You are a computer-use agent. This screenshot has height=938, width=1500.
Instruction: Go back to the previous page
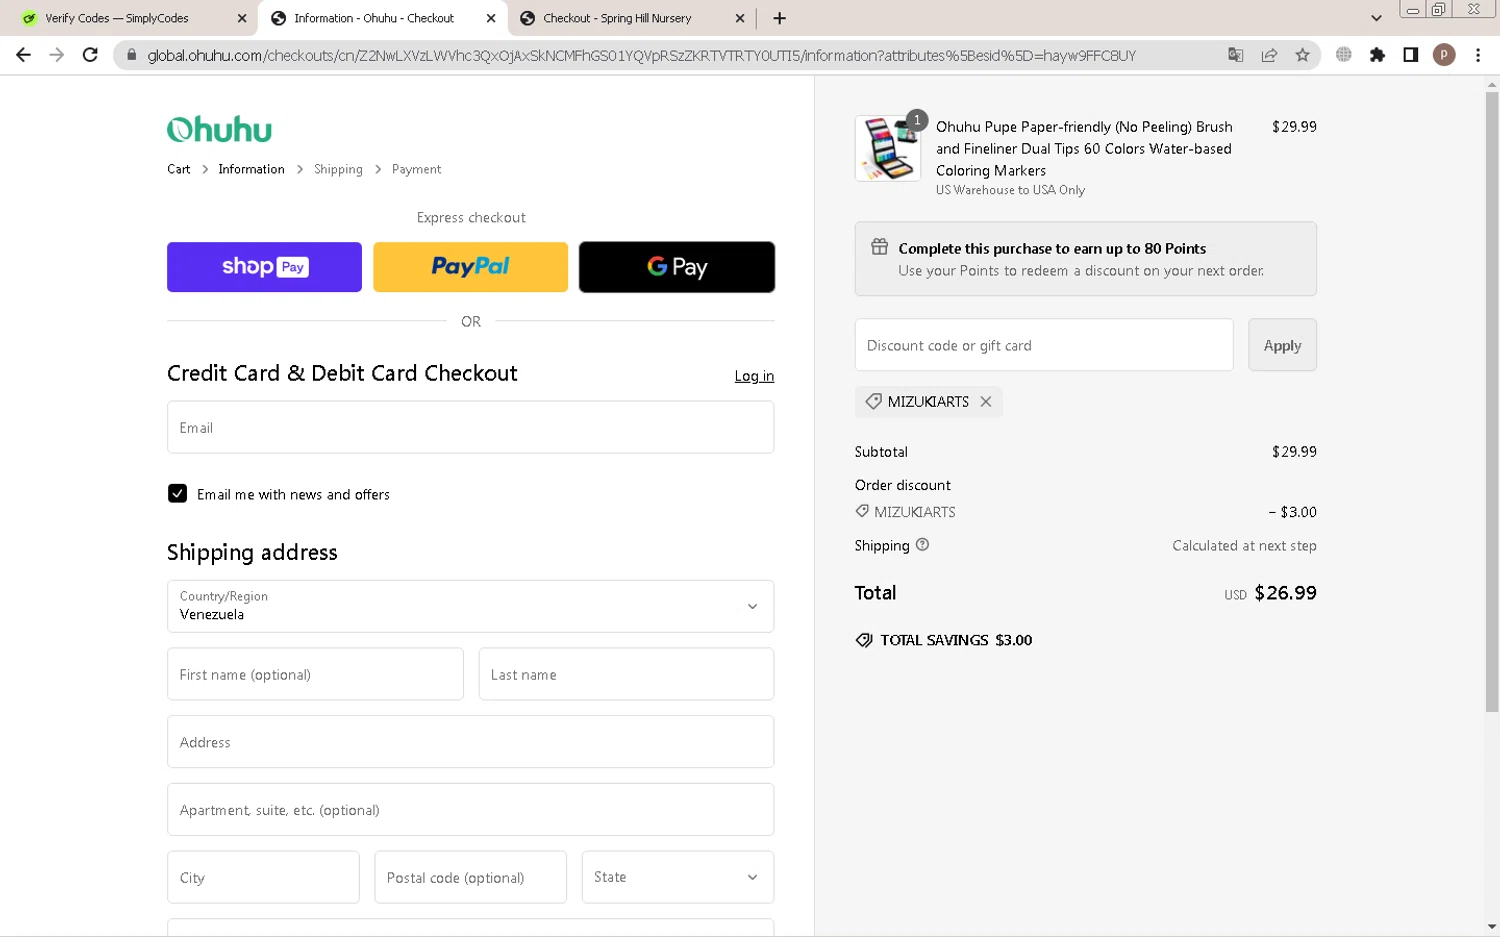coord(23,55)
